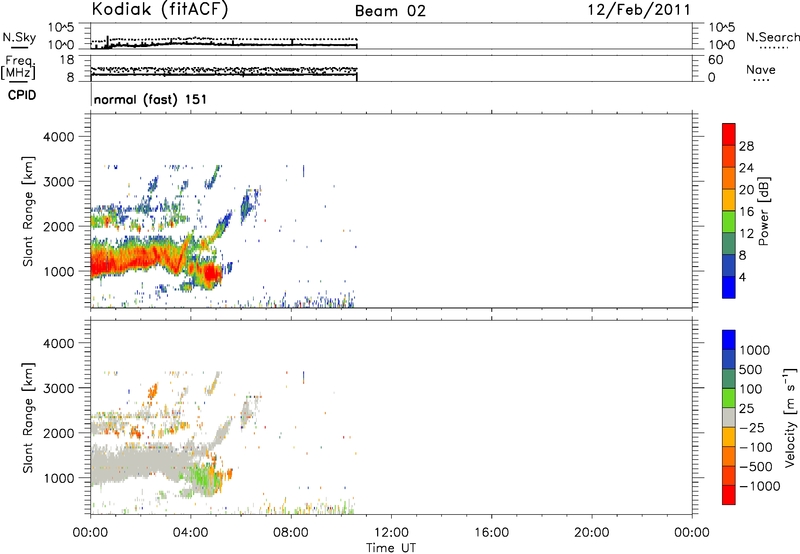Click the 04:00 time axis label
The width and height of the screenshot is (800, 554).
(191, 533)
